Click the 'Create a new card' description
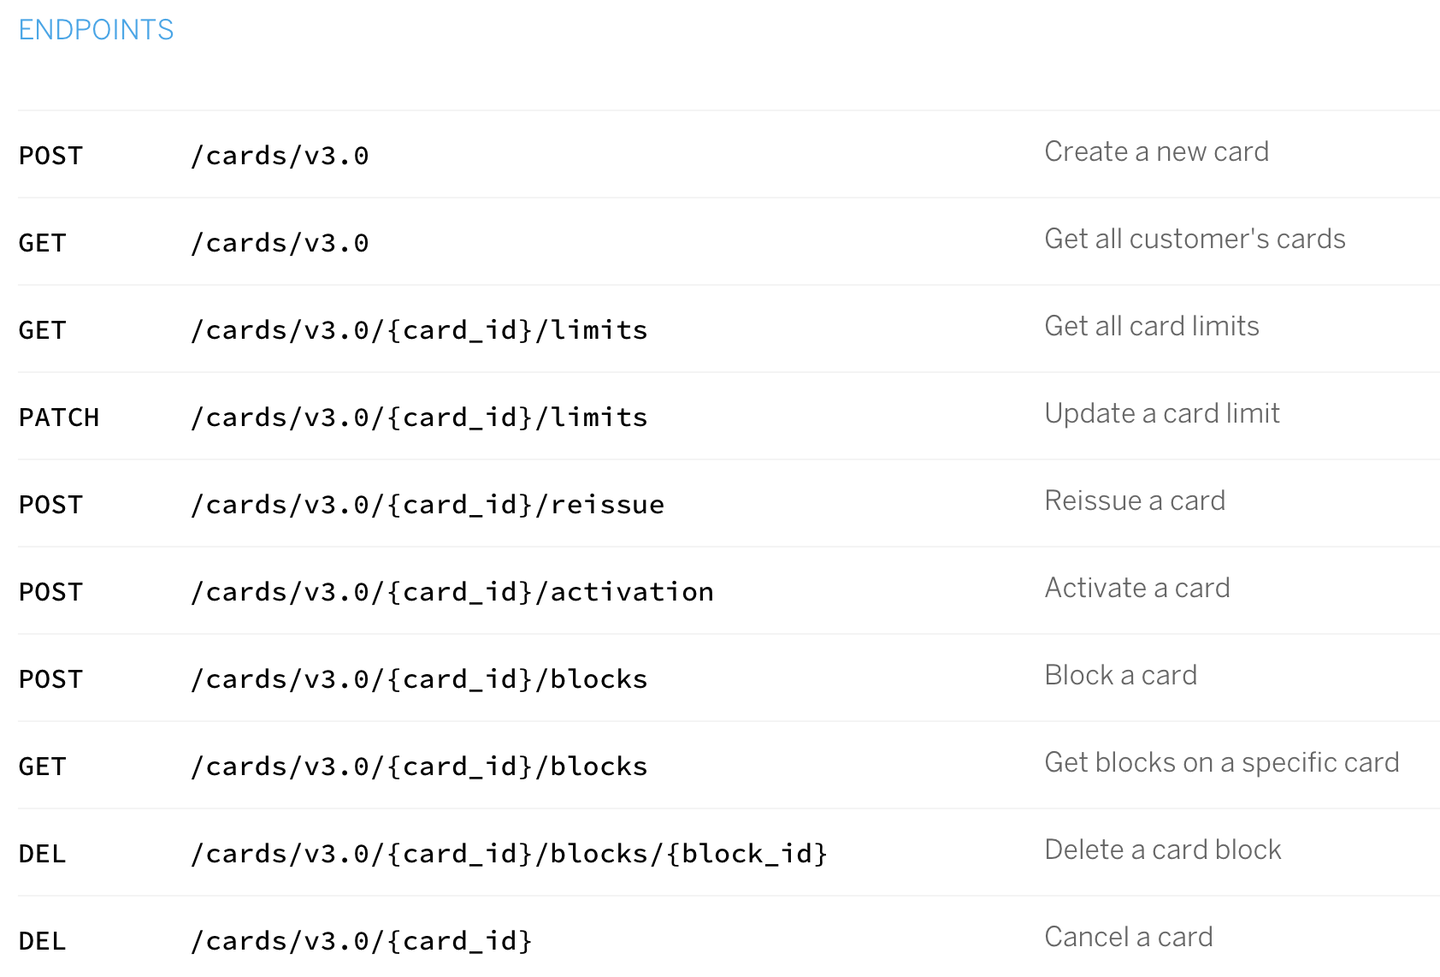1440x977 pixels. pos(1156,152)
